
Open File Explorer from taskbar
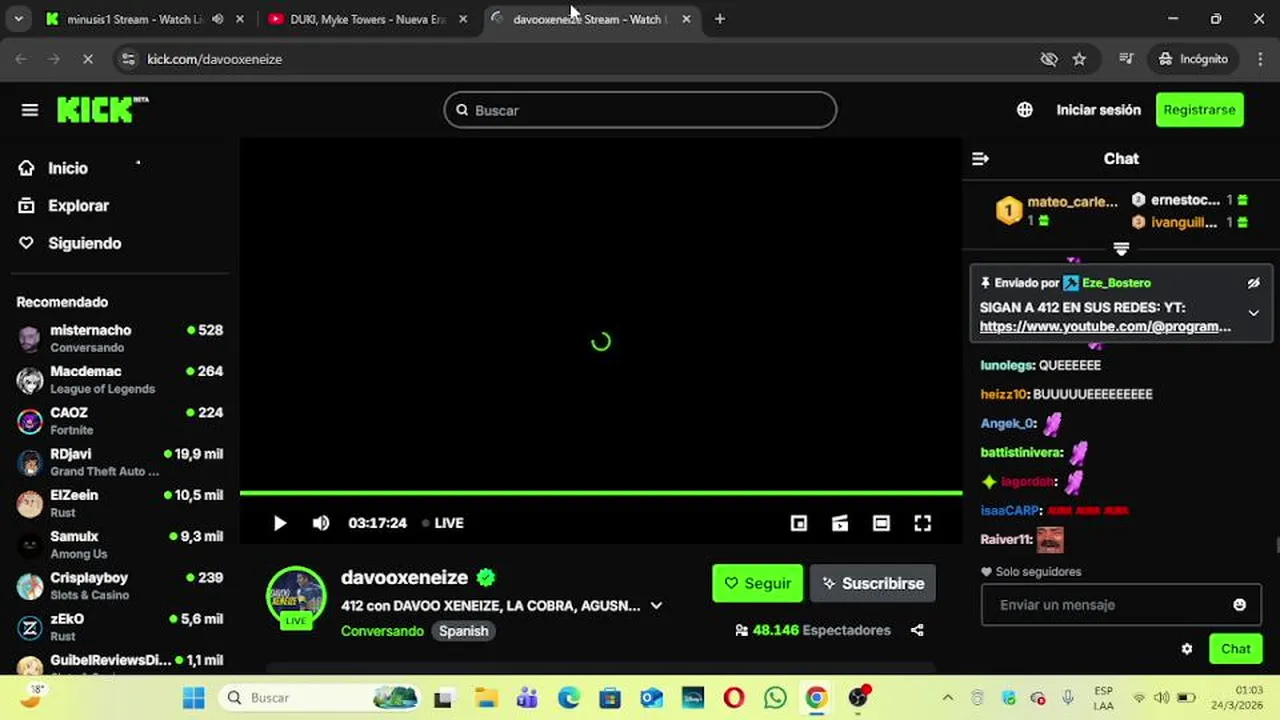point(486,698)
